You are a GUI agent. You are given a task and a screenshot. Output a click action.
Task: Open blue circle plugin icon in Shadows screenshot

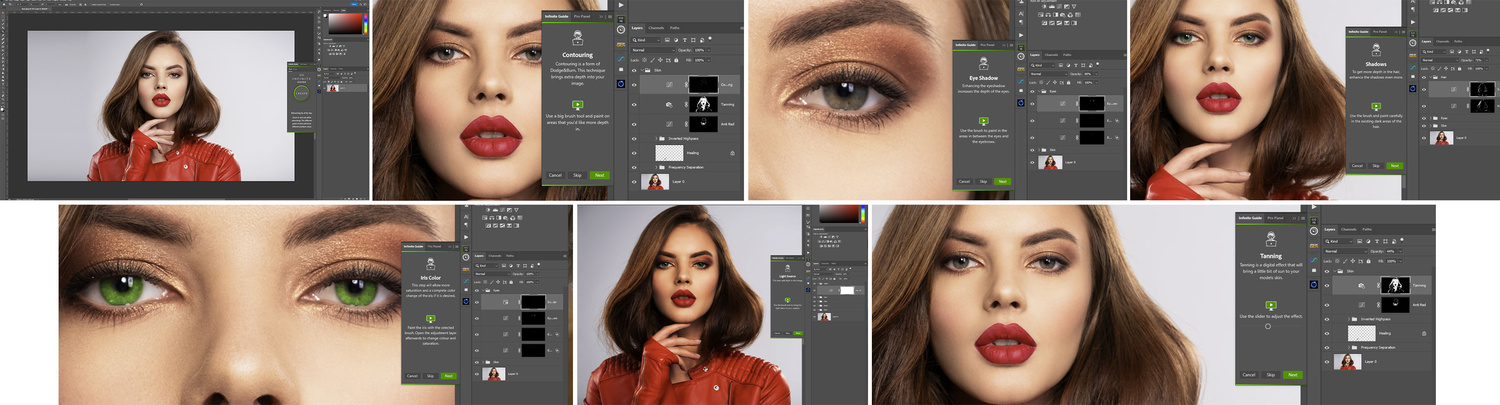pos(1413,88)
